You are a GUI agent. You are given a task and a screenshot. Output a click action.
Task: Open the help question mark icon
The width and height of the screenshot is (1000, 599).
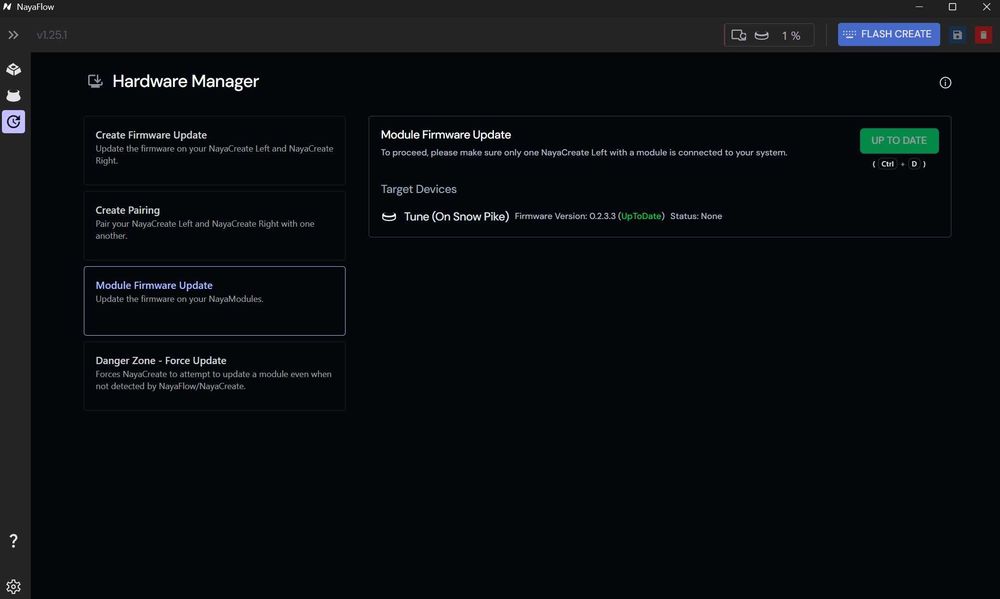pyautogui.click(x=13, y=541)
